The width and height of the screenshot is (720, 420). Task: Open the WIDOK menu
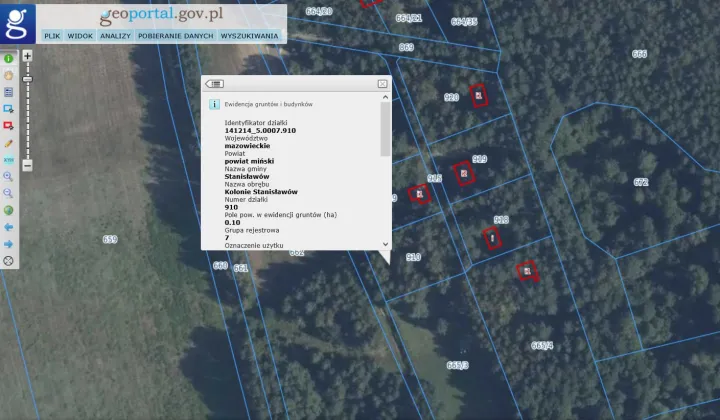80,36
